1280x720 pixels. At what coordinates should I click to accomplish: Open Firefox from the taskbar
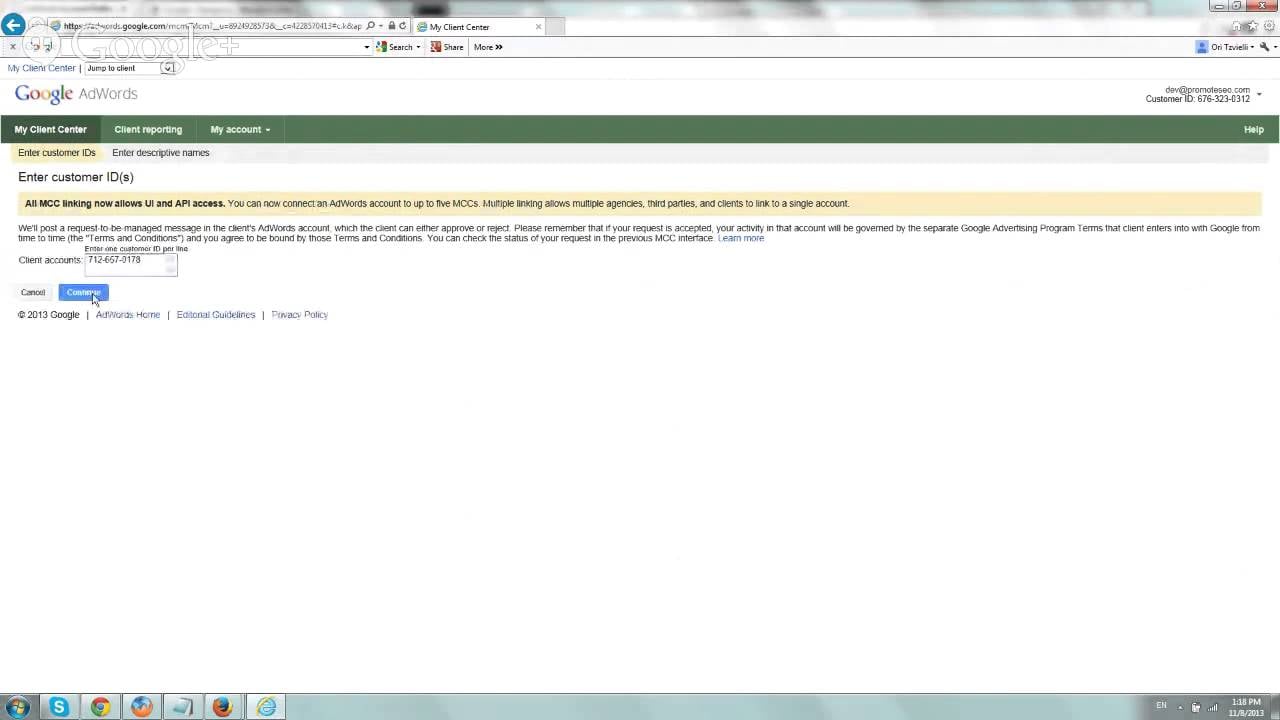point(223,707)
